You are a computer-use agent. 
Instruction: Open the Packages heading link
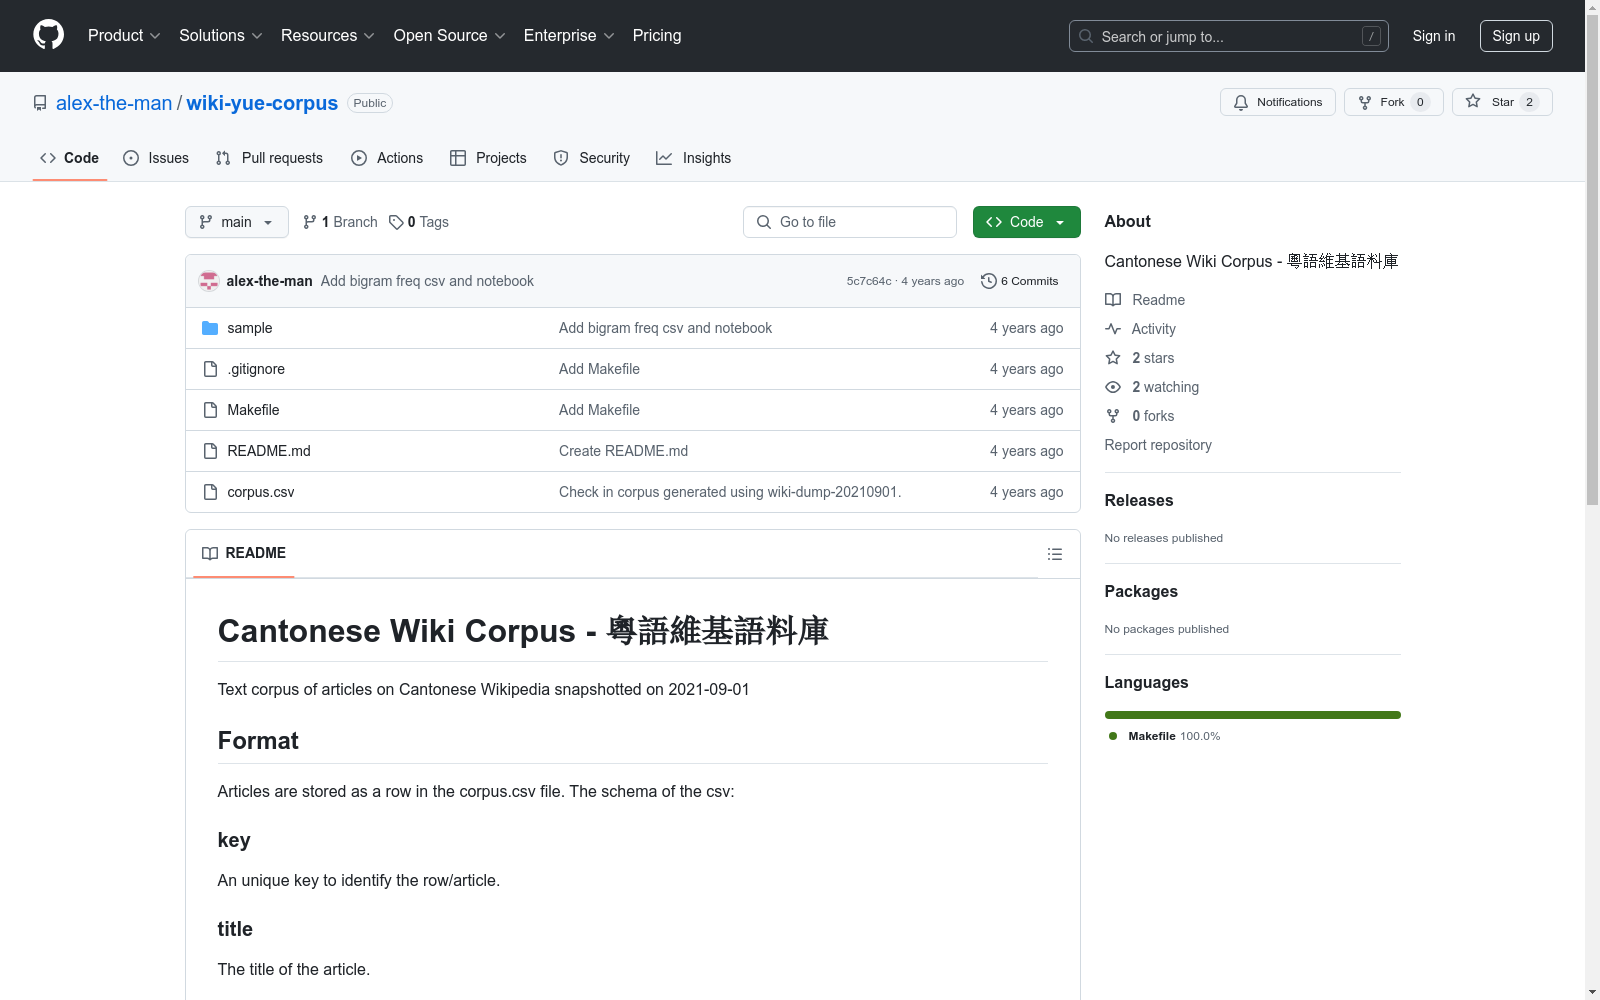[x=1141, y=591]
